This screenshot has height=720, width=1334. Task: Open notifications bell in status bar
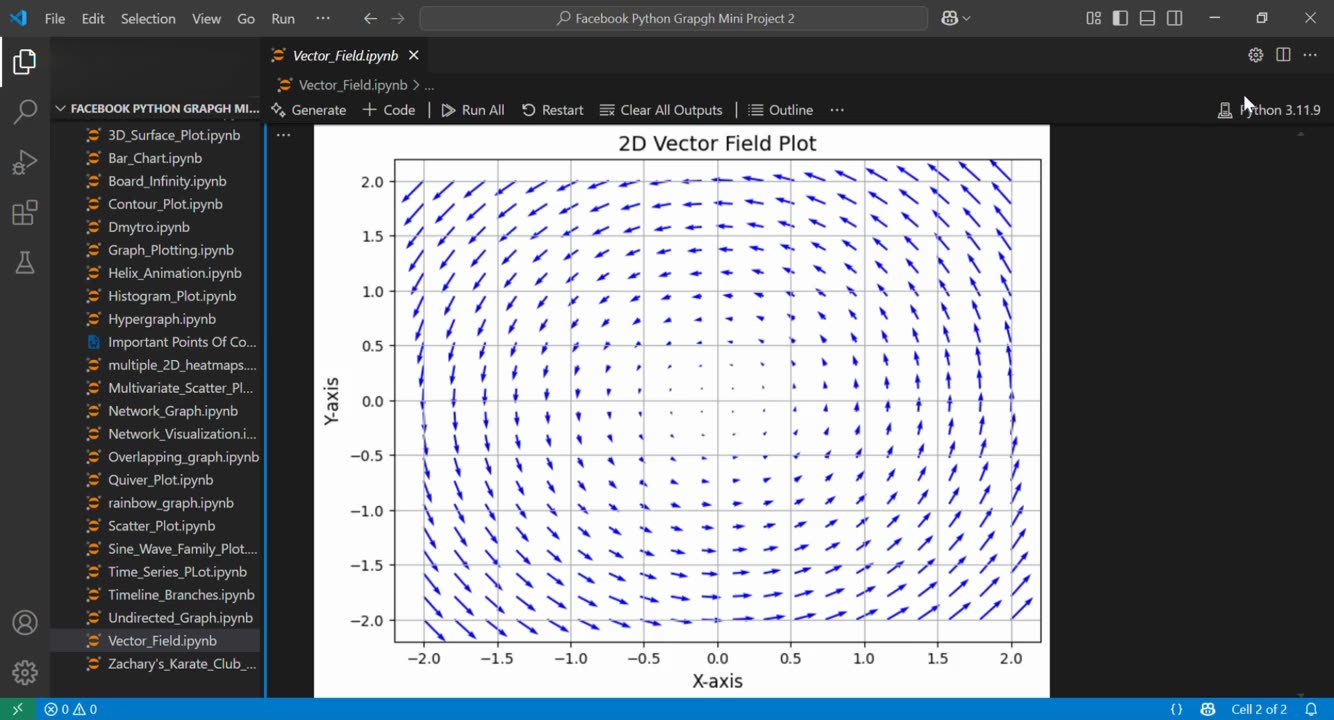(x=1311, y=709)
